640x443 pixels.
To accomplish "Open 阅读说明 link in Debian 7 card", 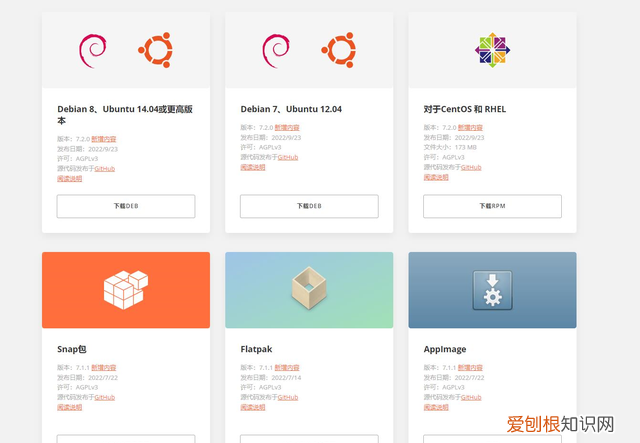I will click(x=253, y=167).
